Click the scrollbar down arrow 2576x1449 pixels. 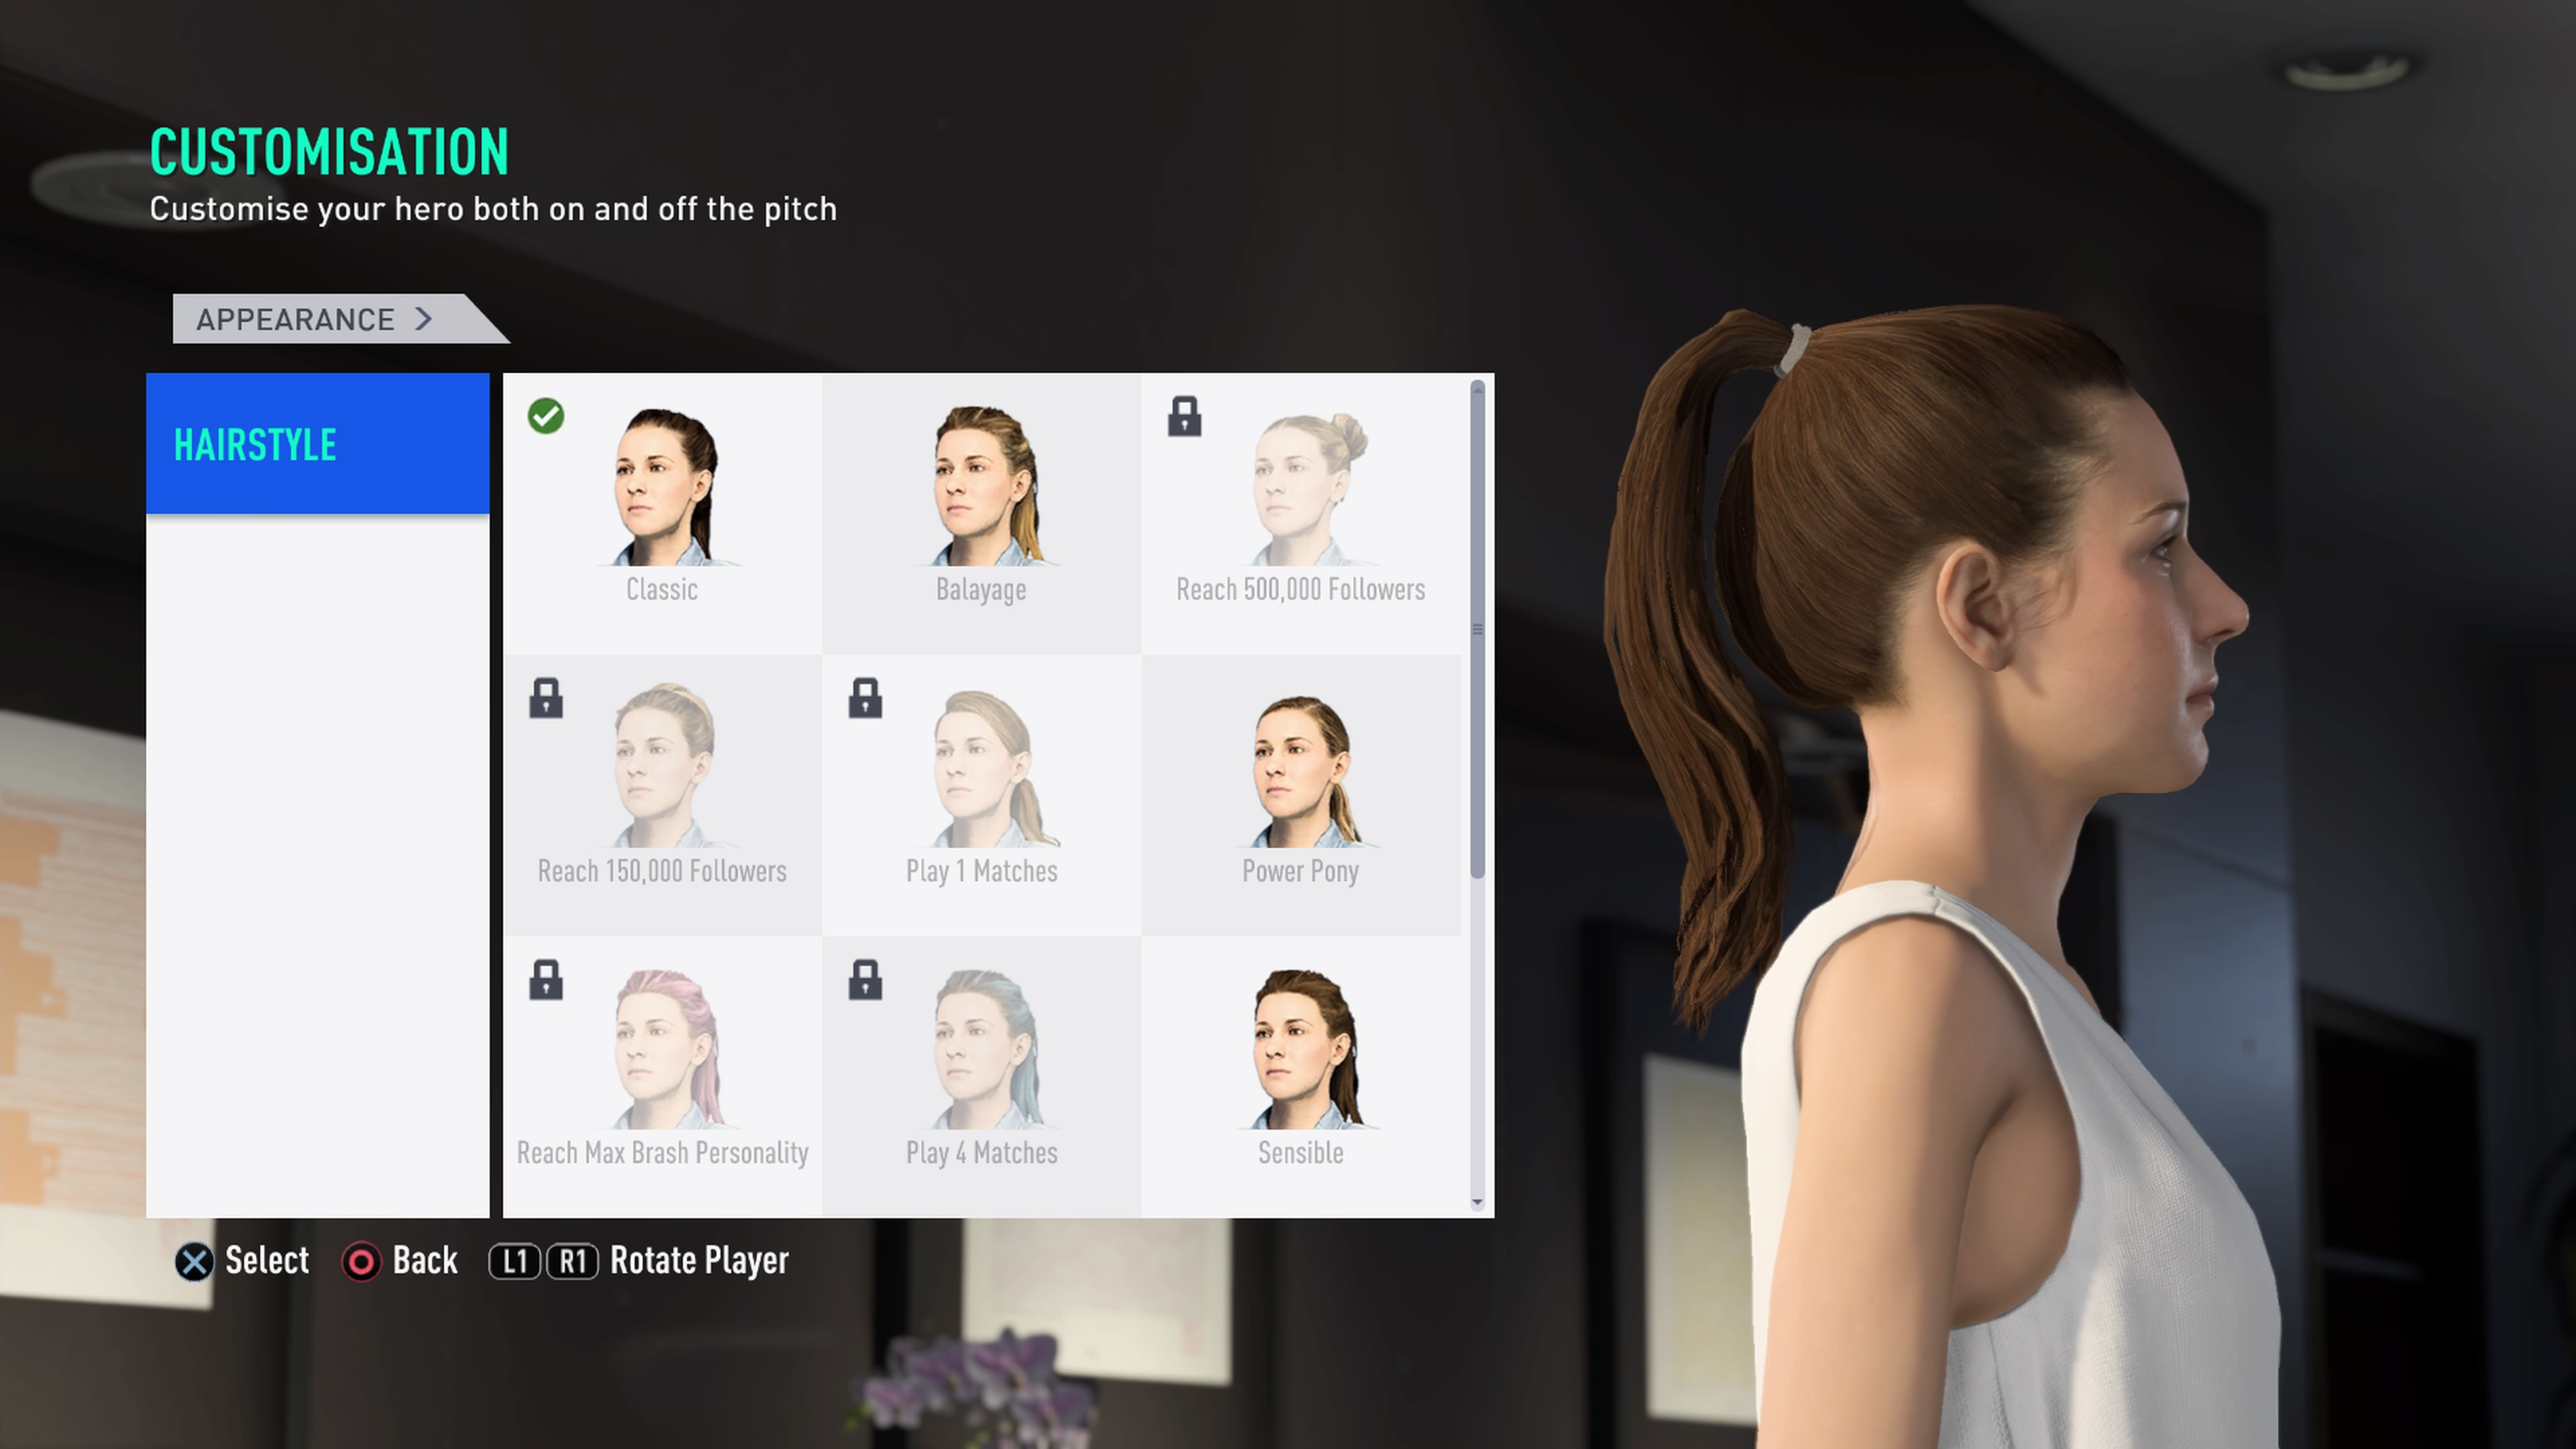1478,1203
